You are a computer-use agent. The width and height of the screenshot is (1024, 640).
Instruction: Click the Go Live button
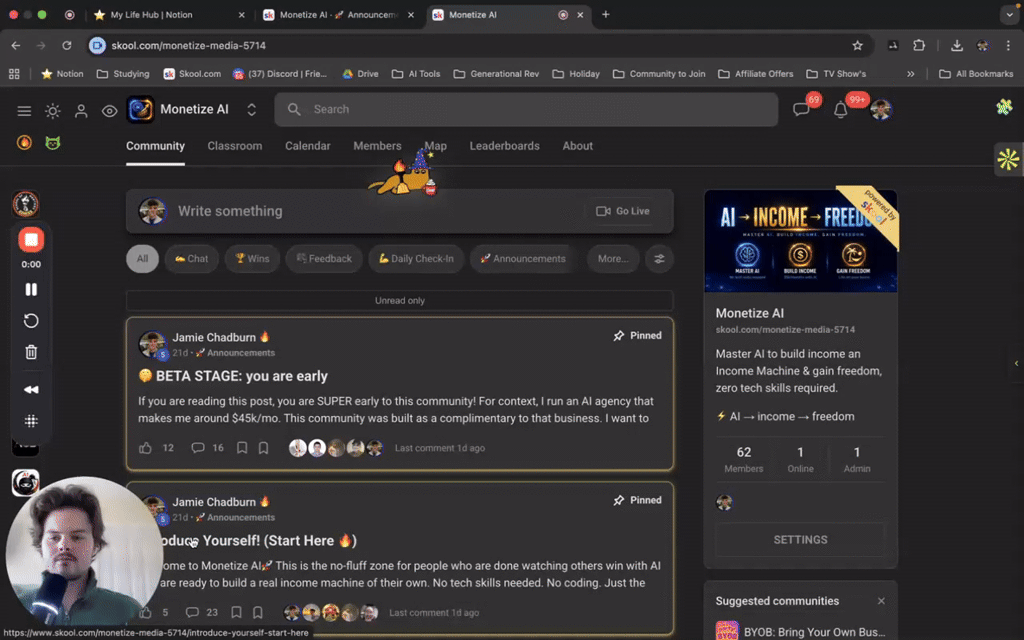(x=623, y=211)
